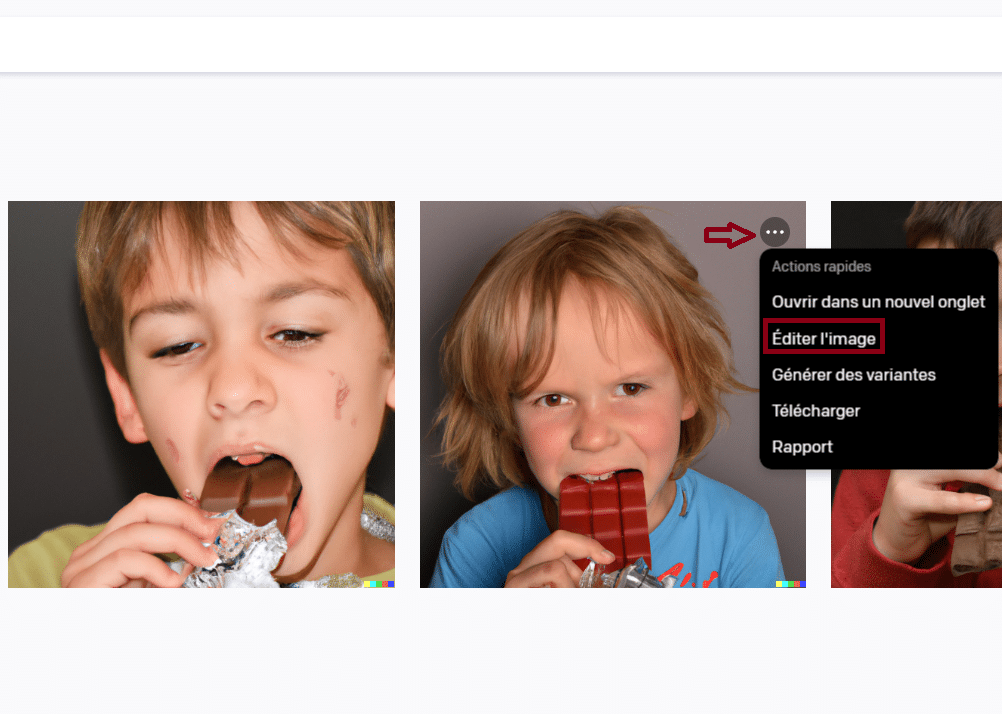Click the red arrow annotation beside the dots
The image size is (1002, 714).
pyautogui.click(x=729, y=235)
